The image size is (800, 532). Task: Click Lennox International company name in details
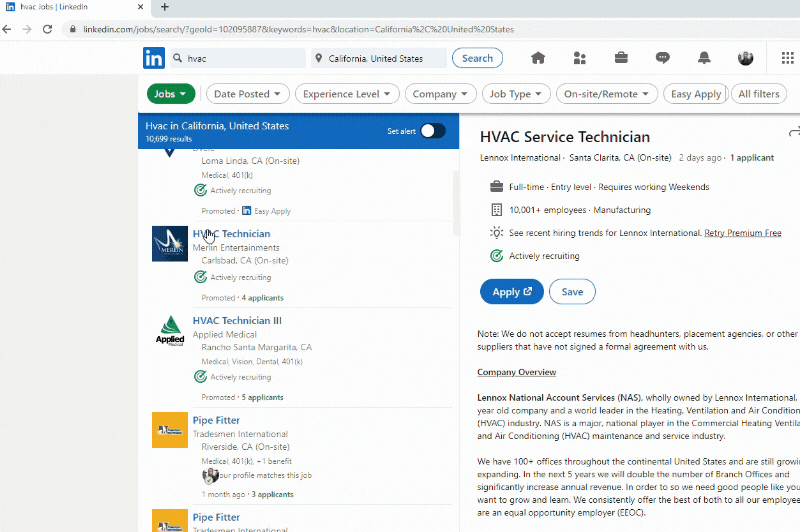520,158
